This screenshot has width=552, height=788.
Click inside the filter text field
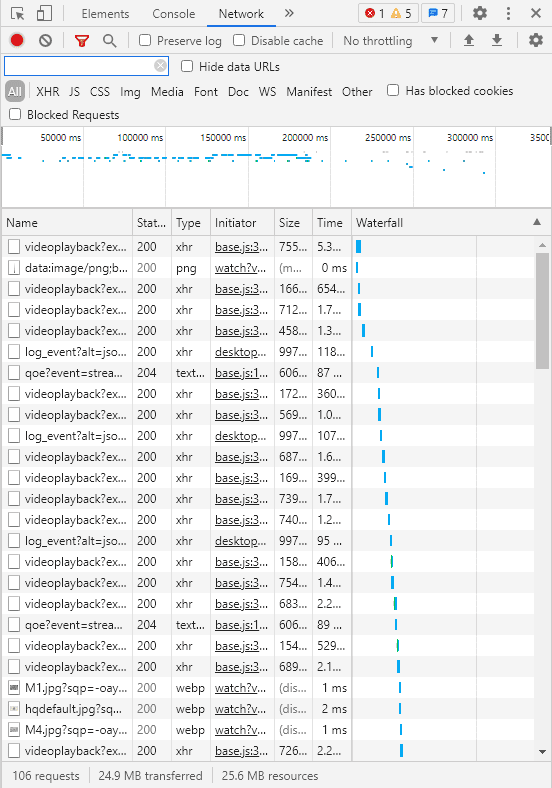click(79, 66)
